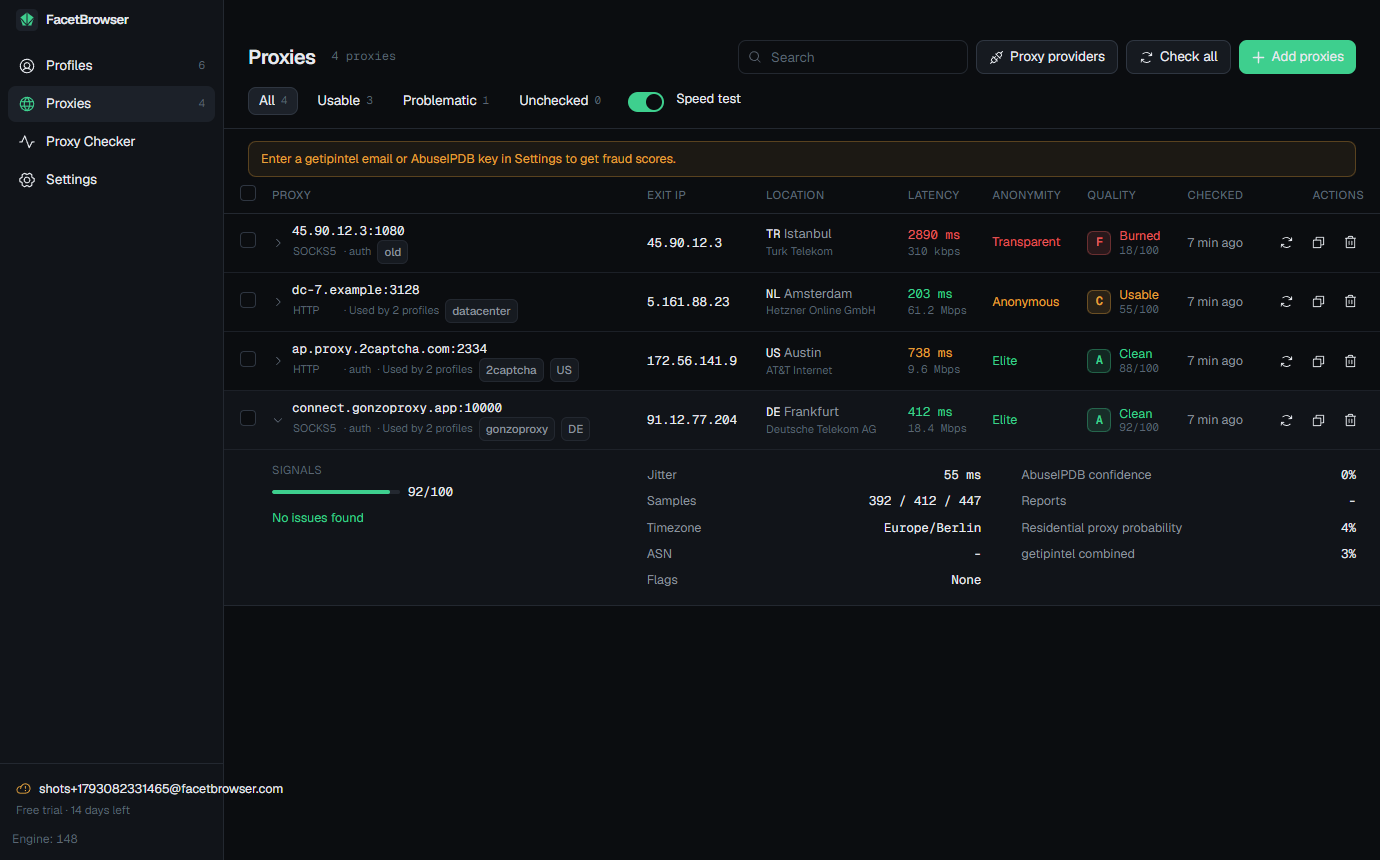Screen dimensions: 1380x860
Task: Click the signals 92/100 score bar
Action: click(x=336, y=492)
